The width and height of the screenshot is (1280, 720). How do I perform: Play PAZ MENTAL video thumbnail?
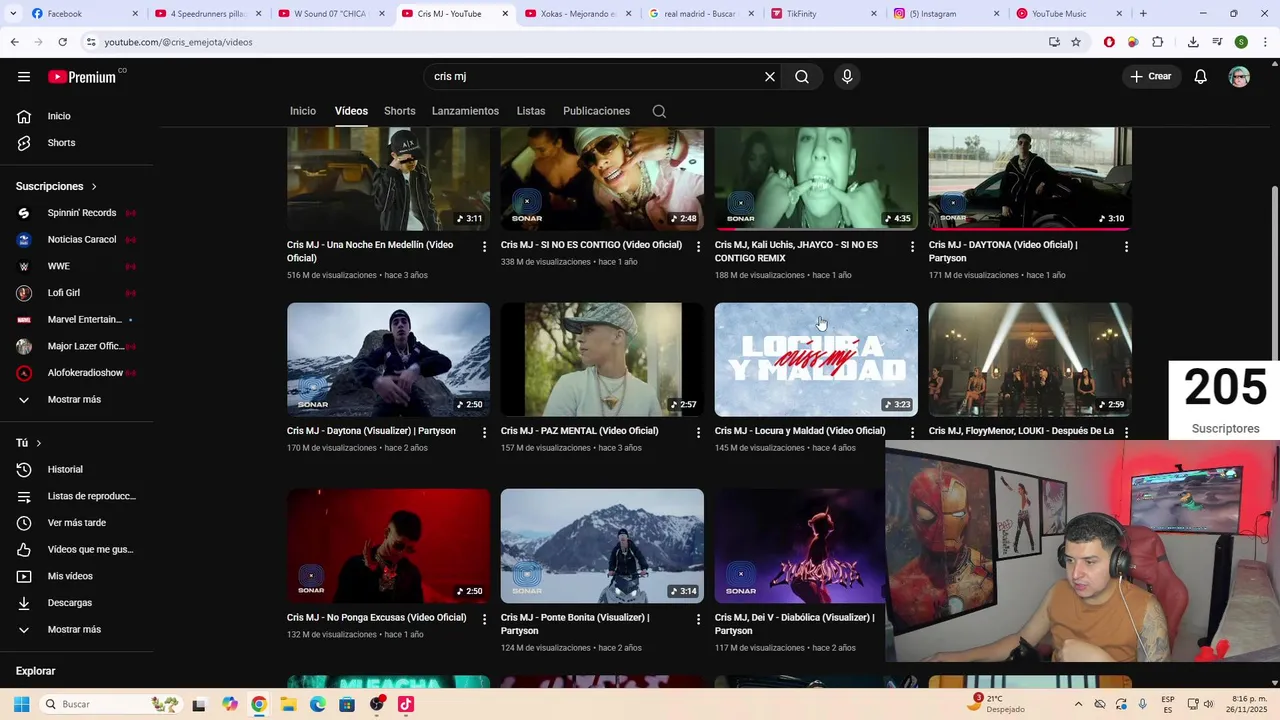[x=602, y=360]
